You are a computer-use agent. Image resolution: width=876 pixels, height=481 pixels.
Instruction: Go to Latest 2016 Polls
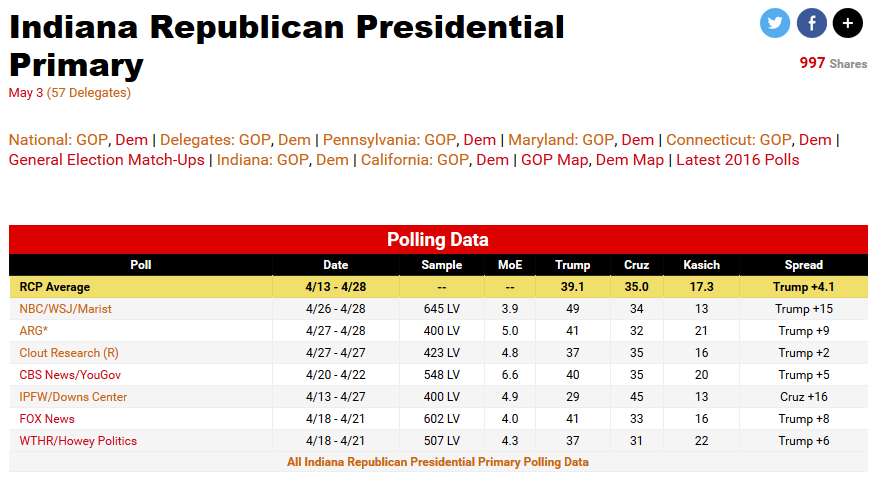[x=738, y=160]
